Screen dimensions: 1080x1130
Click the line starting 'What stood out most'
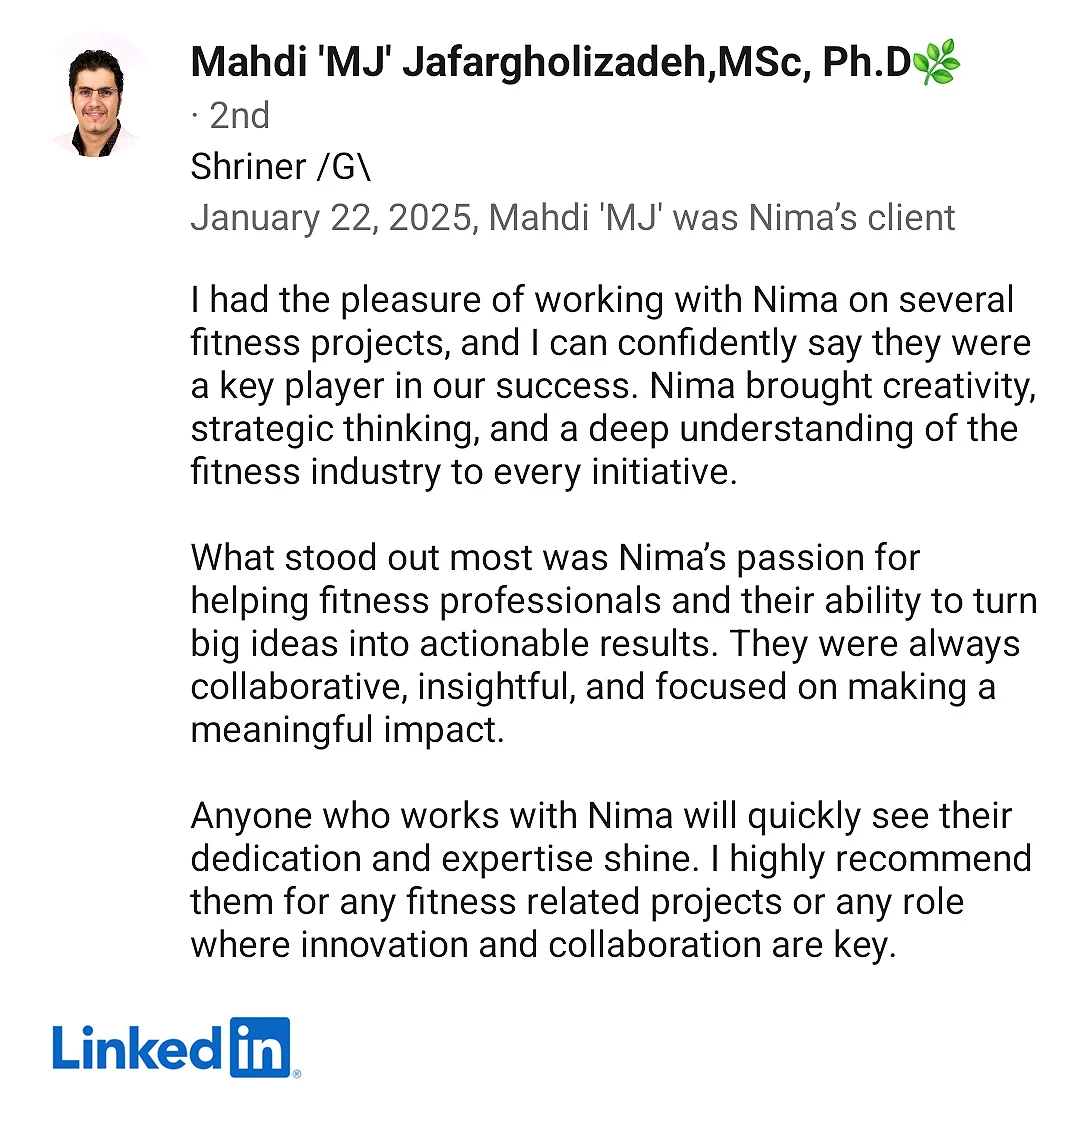(x=555, y=559)
